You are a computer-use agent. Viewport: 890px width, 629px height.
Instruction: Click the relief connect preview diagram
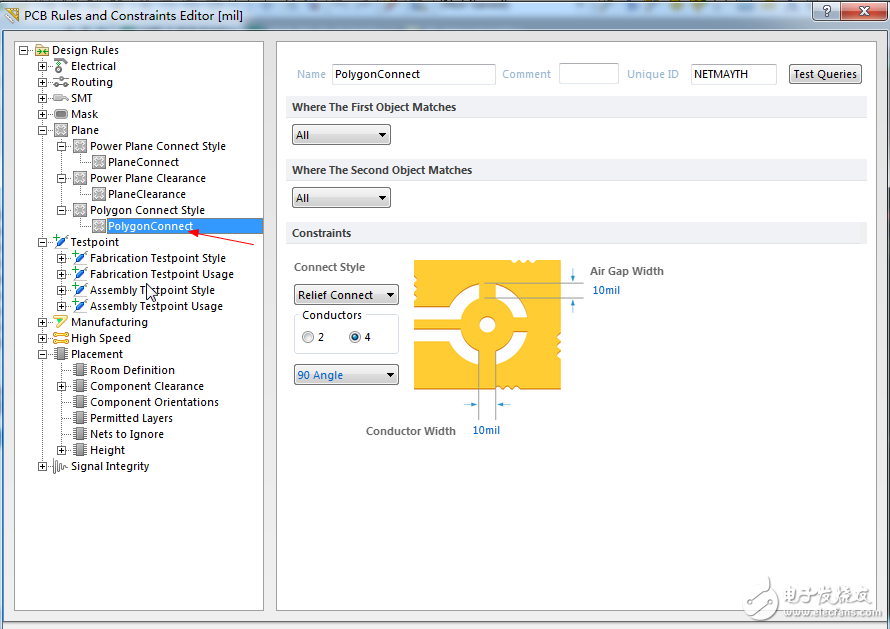(488, 325)
